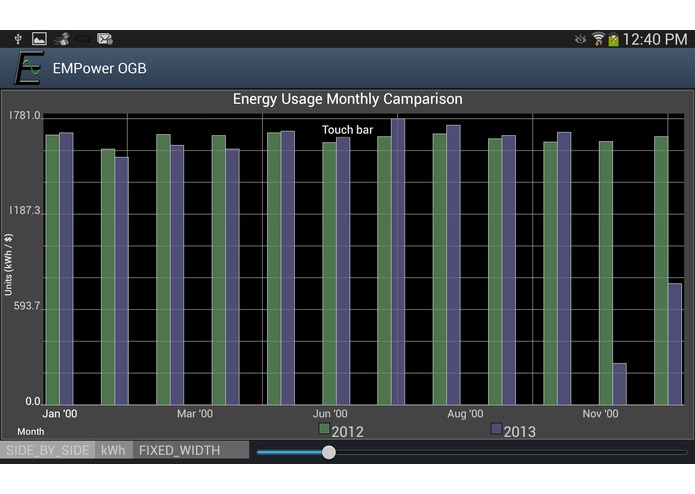Tap the EMPower OGB app logo icon
This screenshot has width=695, height=494.
coord(29,68)
